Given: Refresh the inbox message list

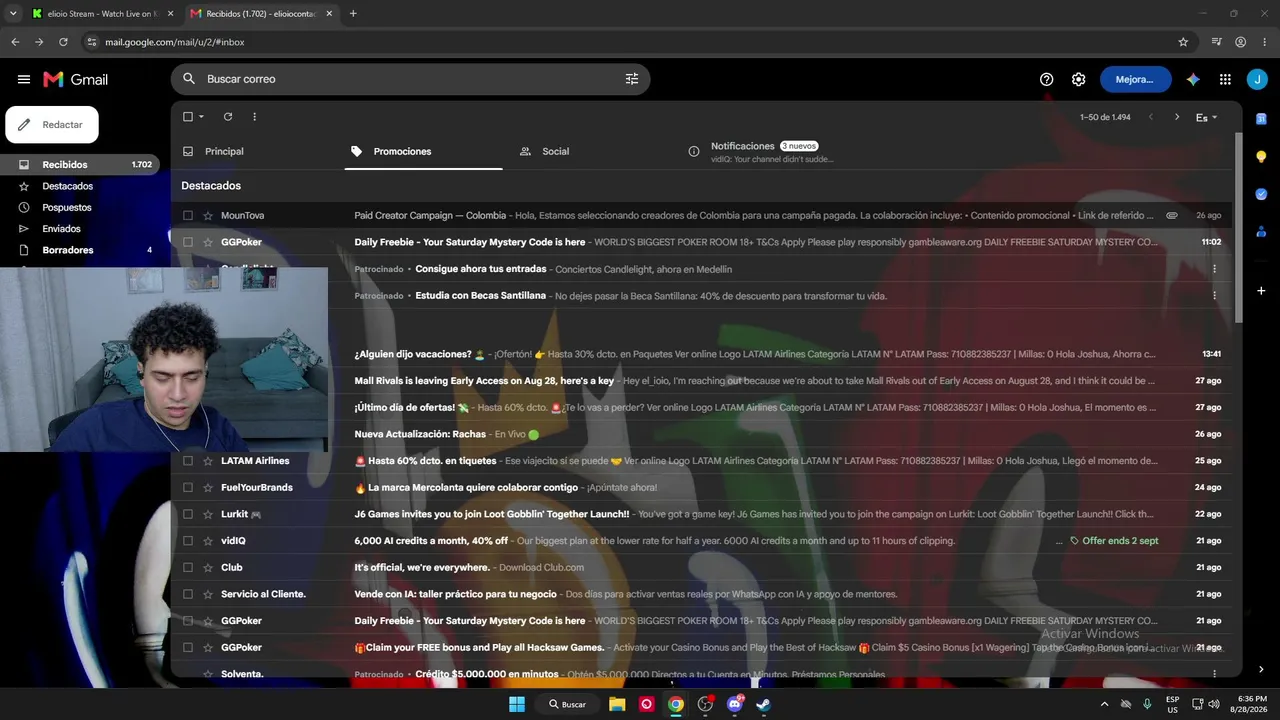Looking at the screenshot, I should coord(228,117).
